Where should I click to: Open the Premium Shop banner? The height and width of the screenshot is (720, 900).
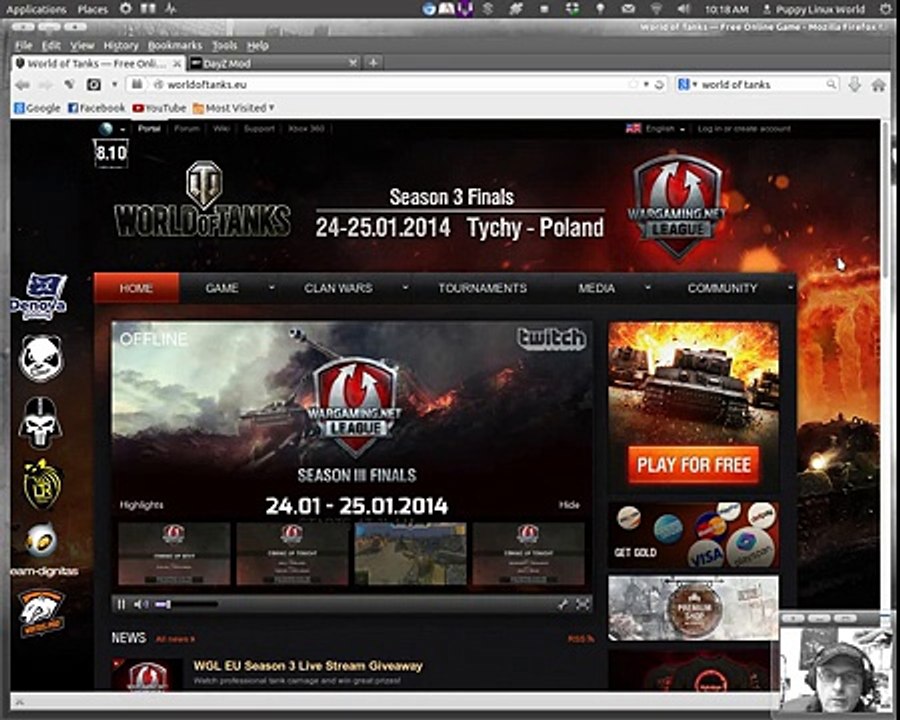pos(693,609)
